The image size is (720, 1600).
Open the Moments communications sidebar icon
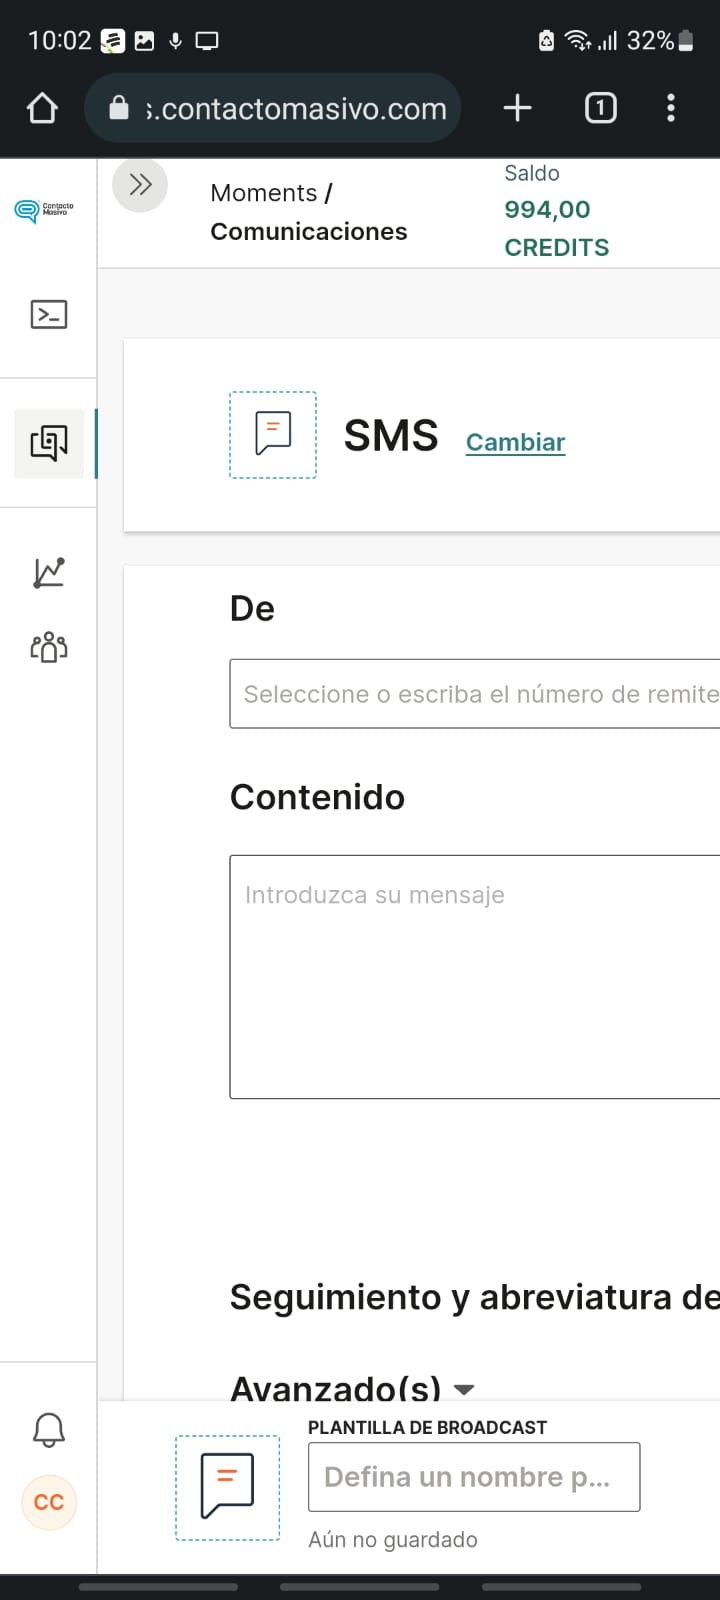[x=48, y=443]
